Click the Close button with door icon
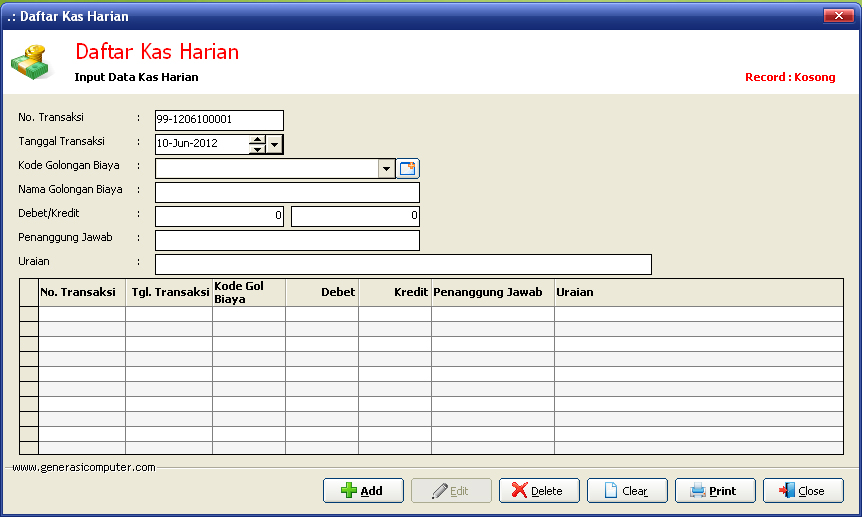 tap(802, 491)
